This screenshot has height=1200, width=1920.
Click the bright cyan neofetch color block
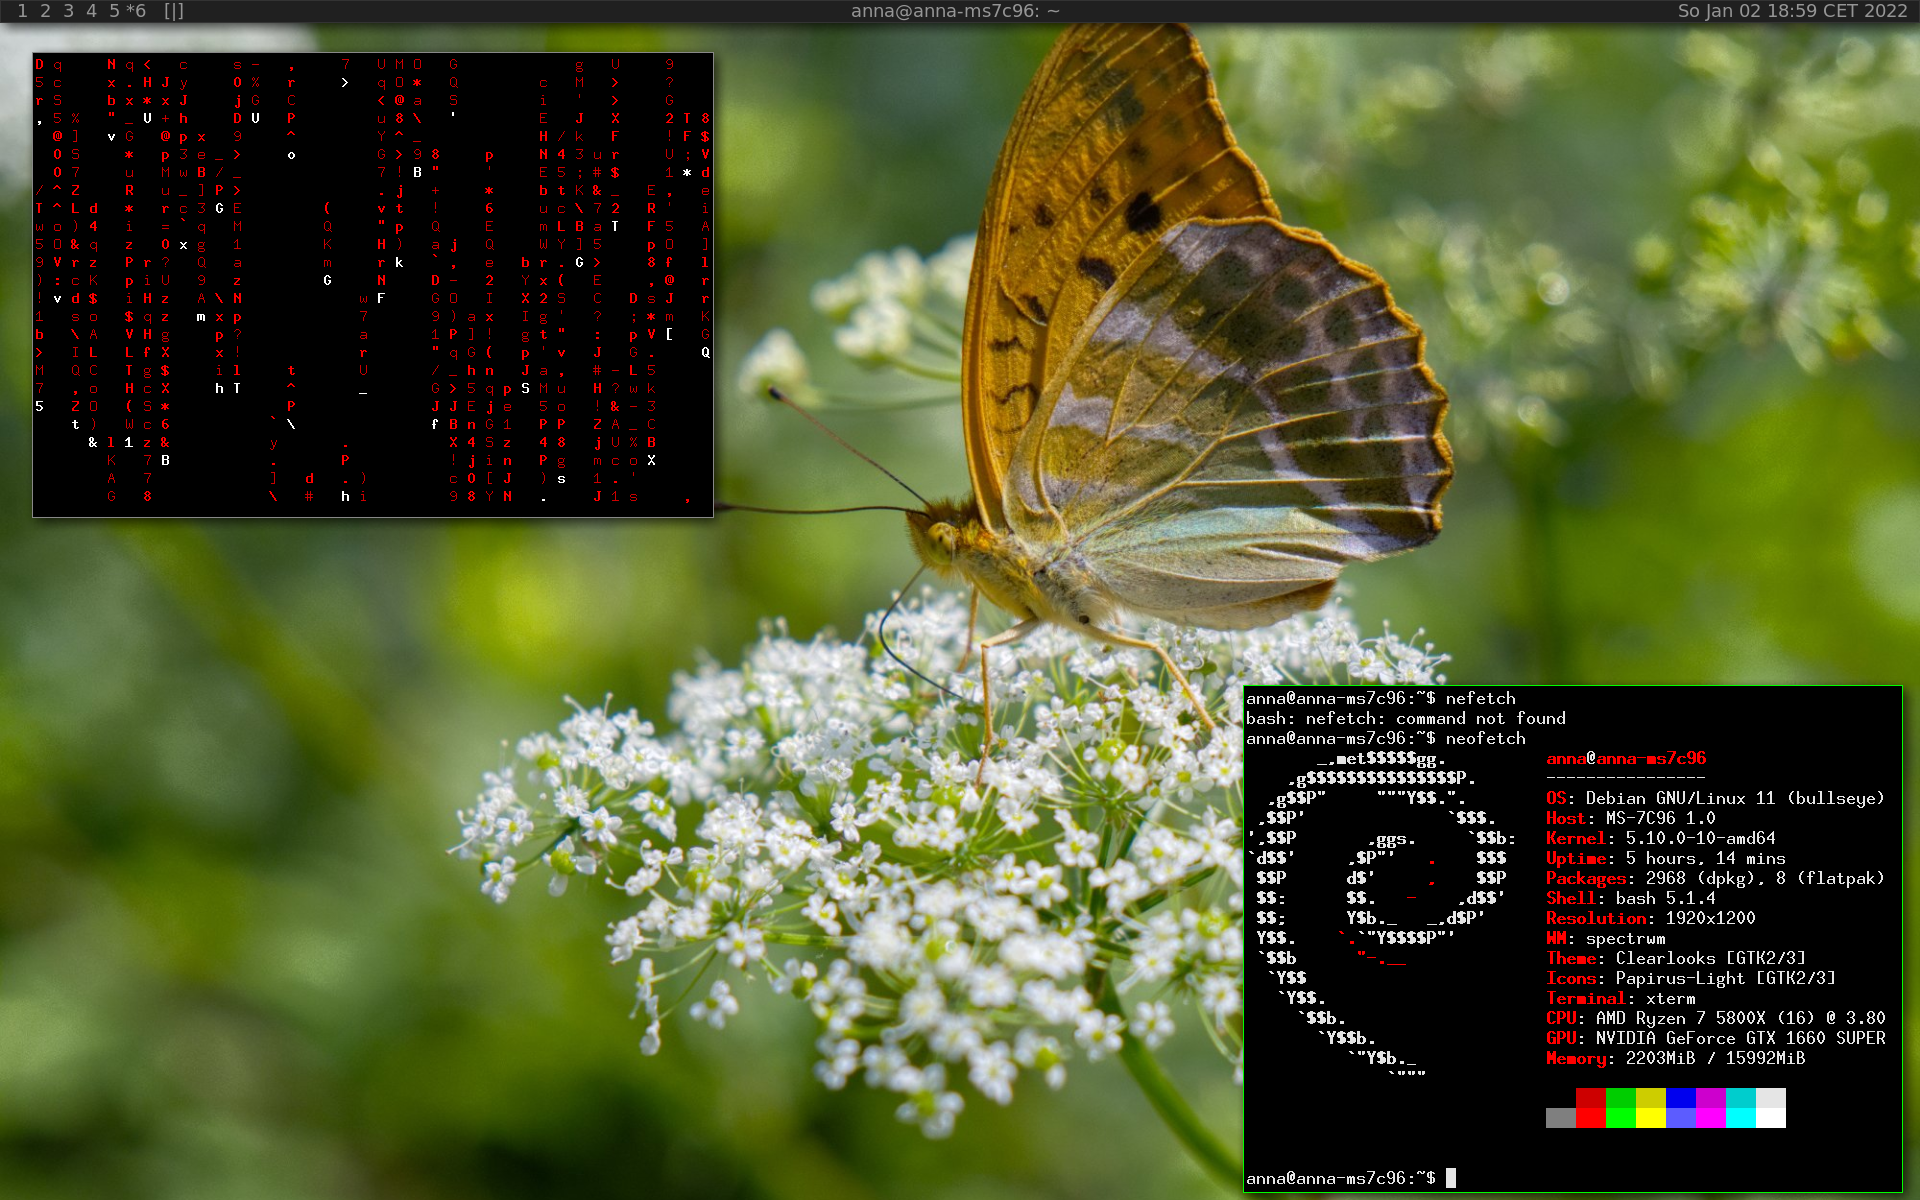tap(1740, 1118)
